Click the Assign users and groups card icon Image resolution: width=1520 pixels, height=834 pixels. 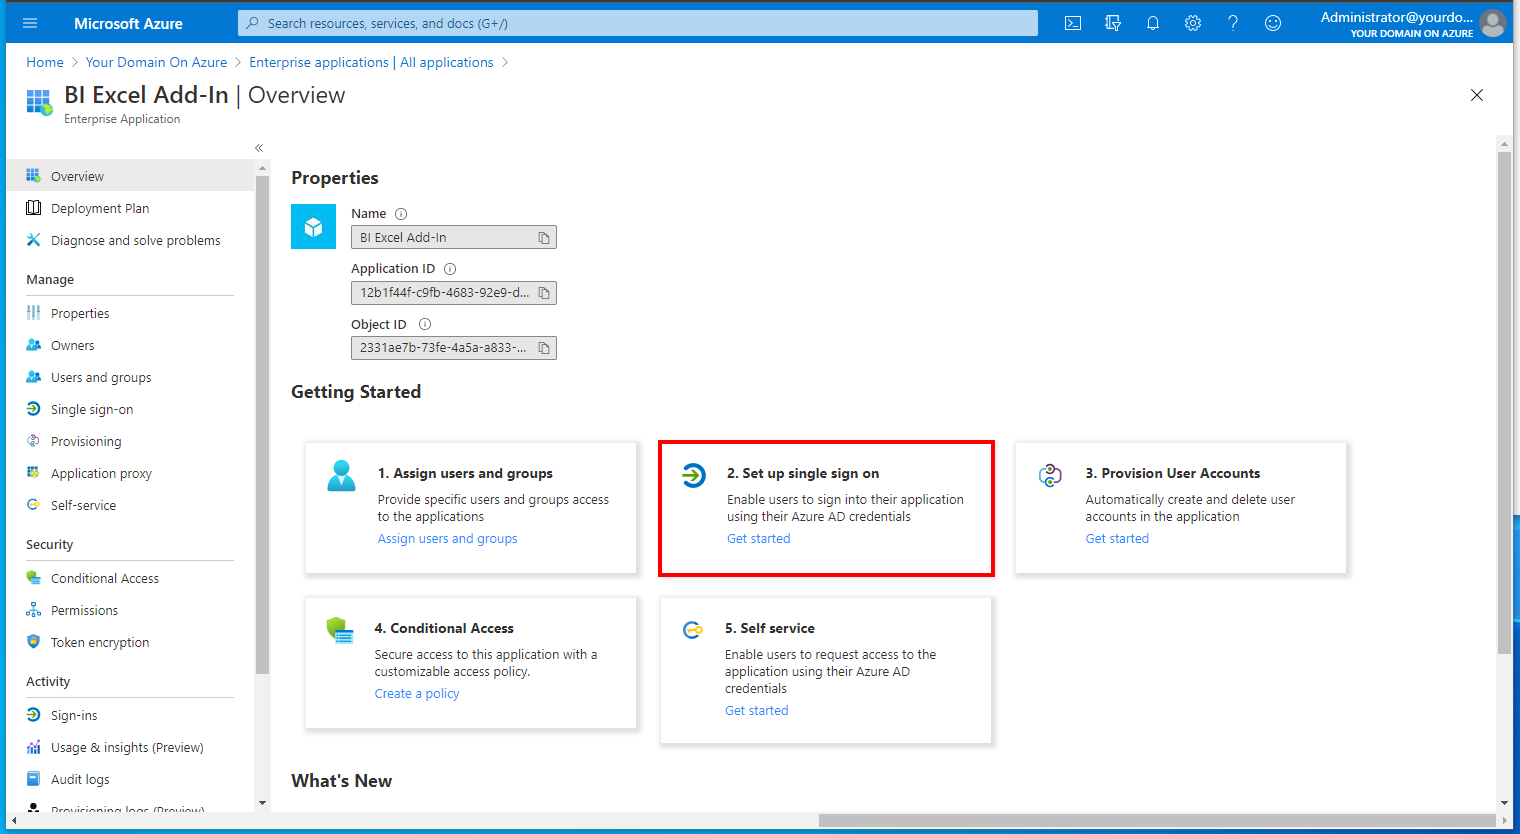[x=341, y=475]
